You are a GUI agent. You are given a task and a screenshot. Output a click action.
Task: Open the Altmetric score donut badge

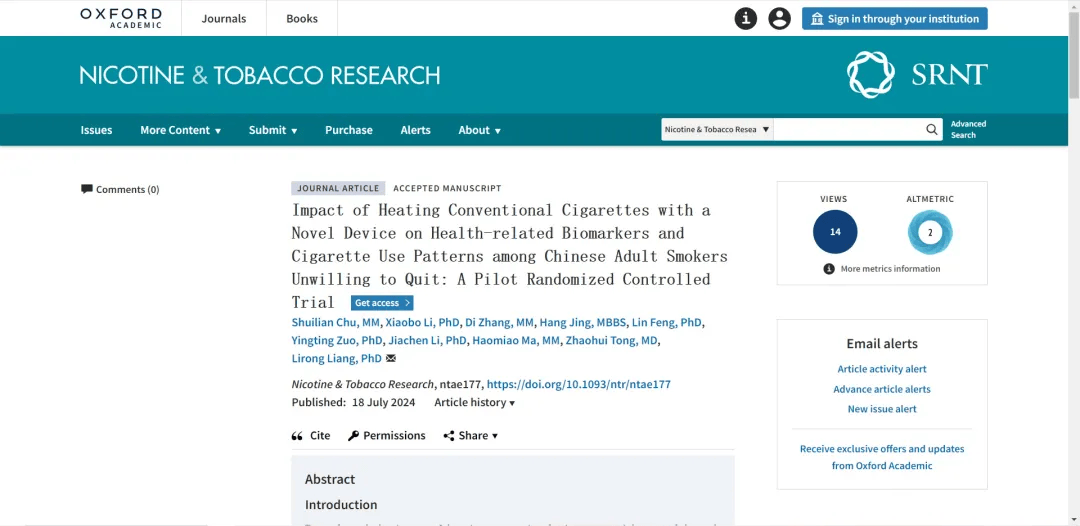click(x=930, y=232)
